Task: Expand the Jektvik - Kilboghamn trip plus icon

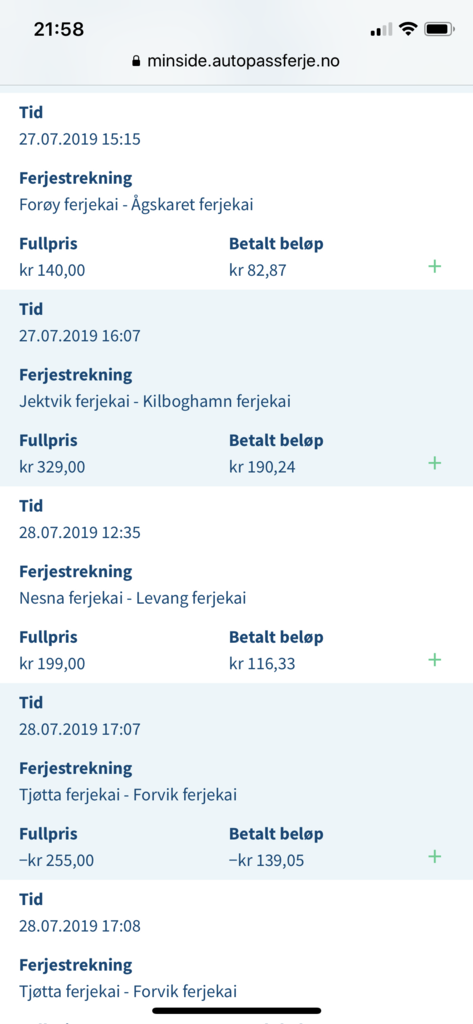Action: [434, 463]
